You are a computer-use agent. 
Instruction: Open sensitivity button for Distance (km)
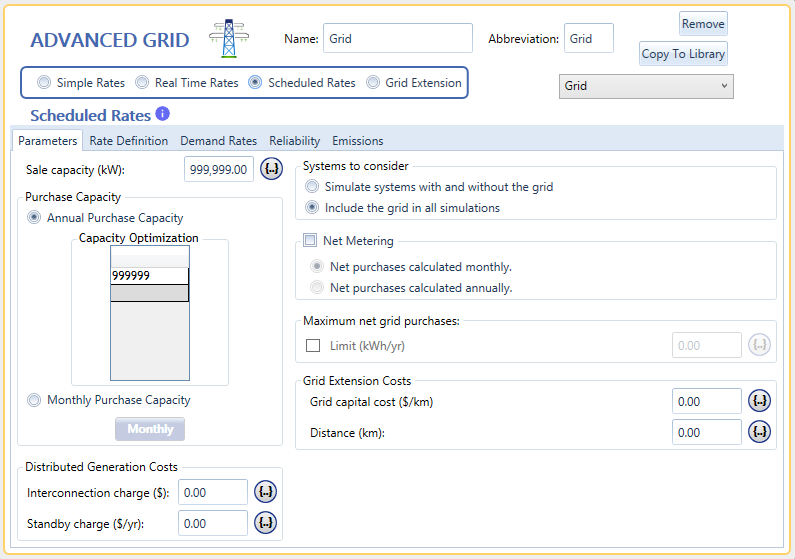tap(760, 432)
